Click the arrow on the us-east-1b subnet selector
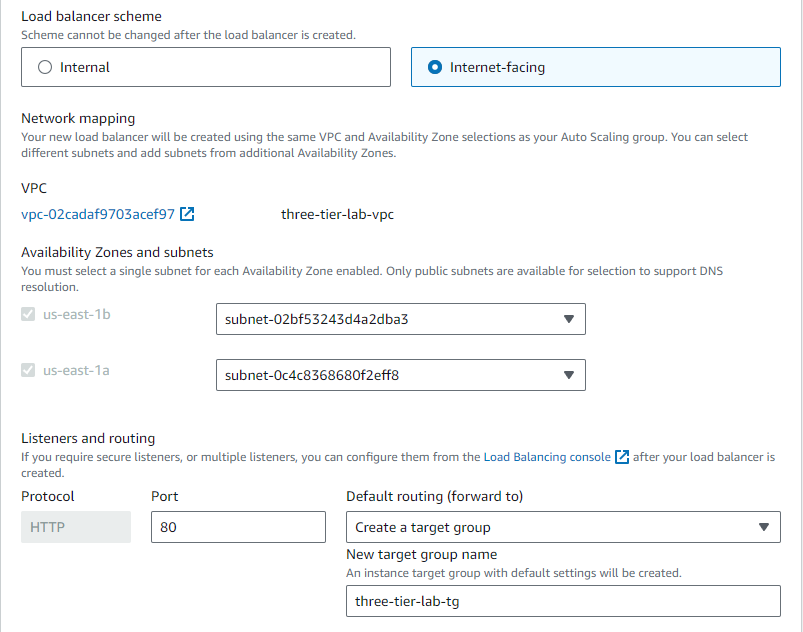 pos(568,319)
